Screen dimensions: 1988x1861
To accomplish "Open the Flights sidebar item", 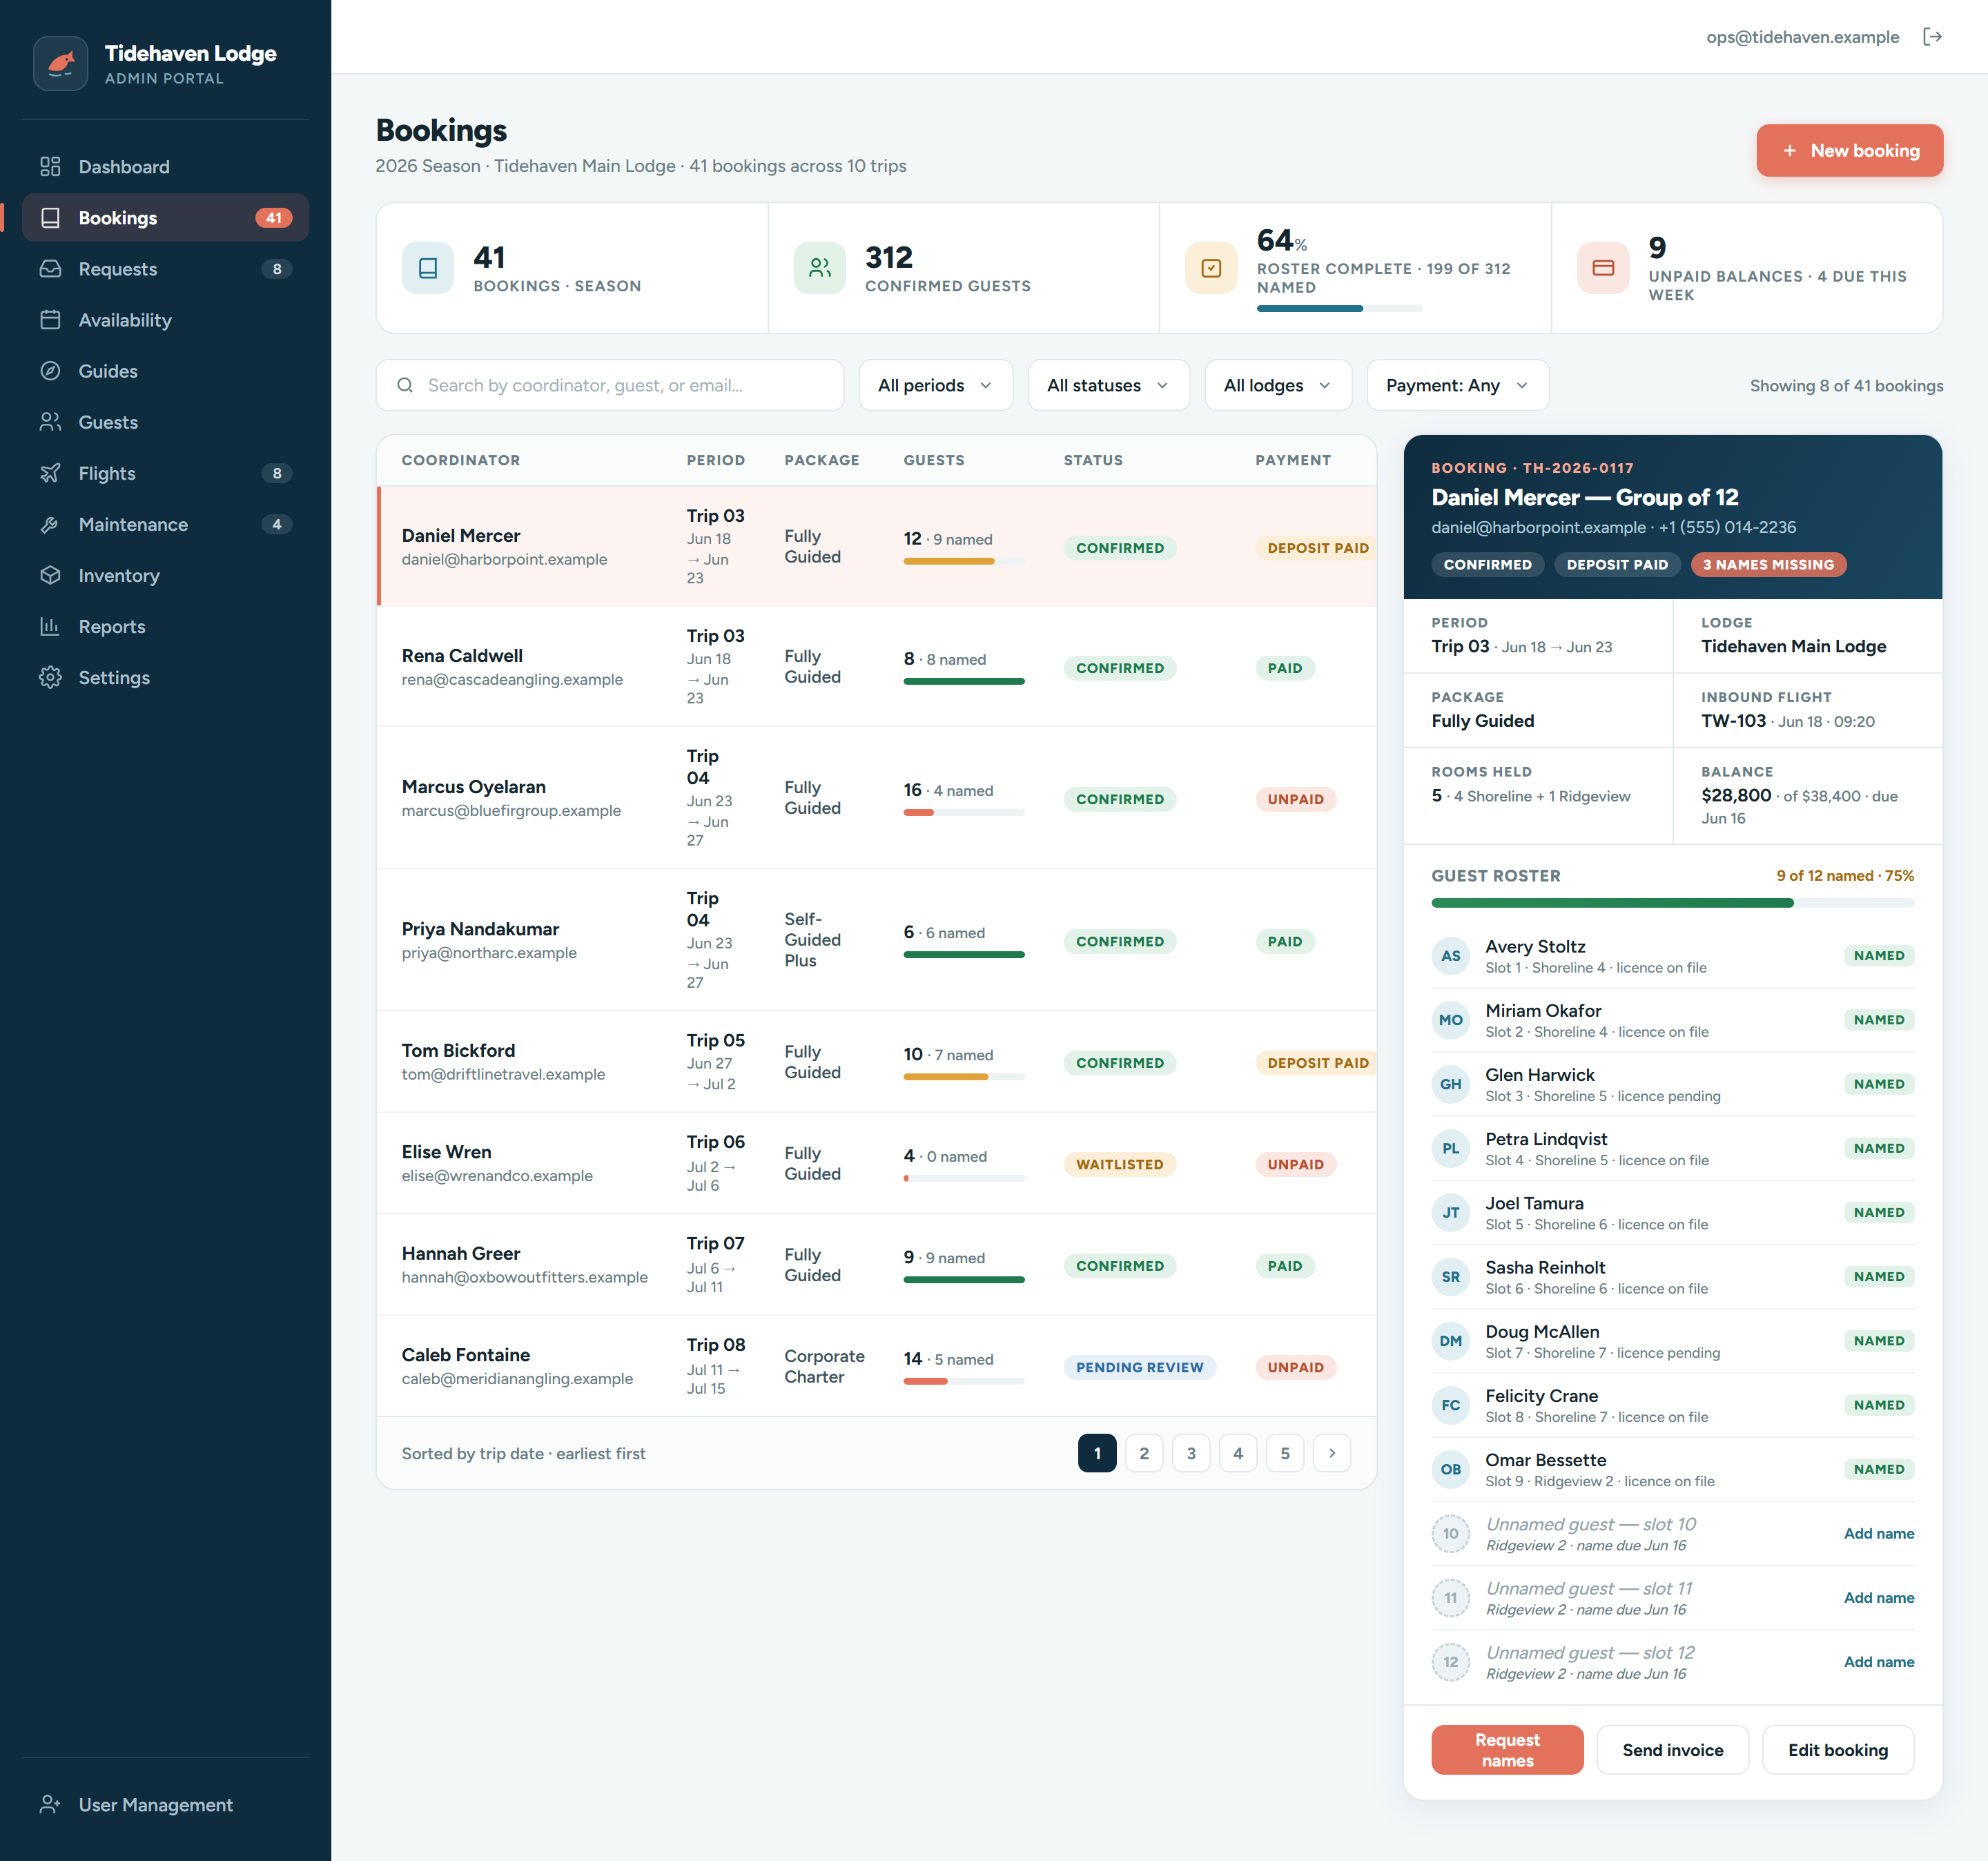I will [165, 472].
